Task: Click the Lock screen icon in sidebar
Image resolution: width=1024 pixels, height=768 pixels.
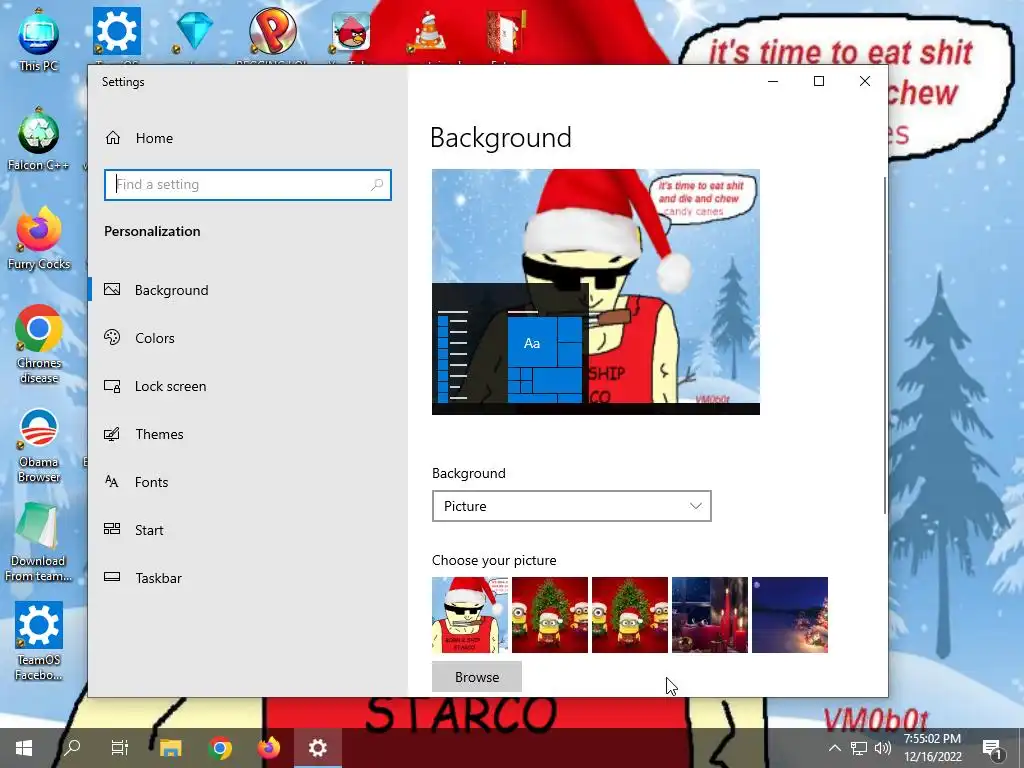Action: pos(112,386)
